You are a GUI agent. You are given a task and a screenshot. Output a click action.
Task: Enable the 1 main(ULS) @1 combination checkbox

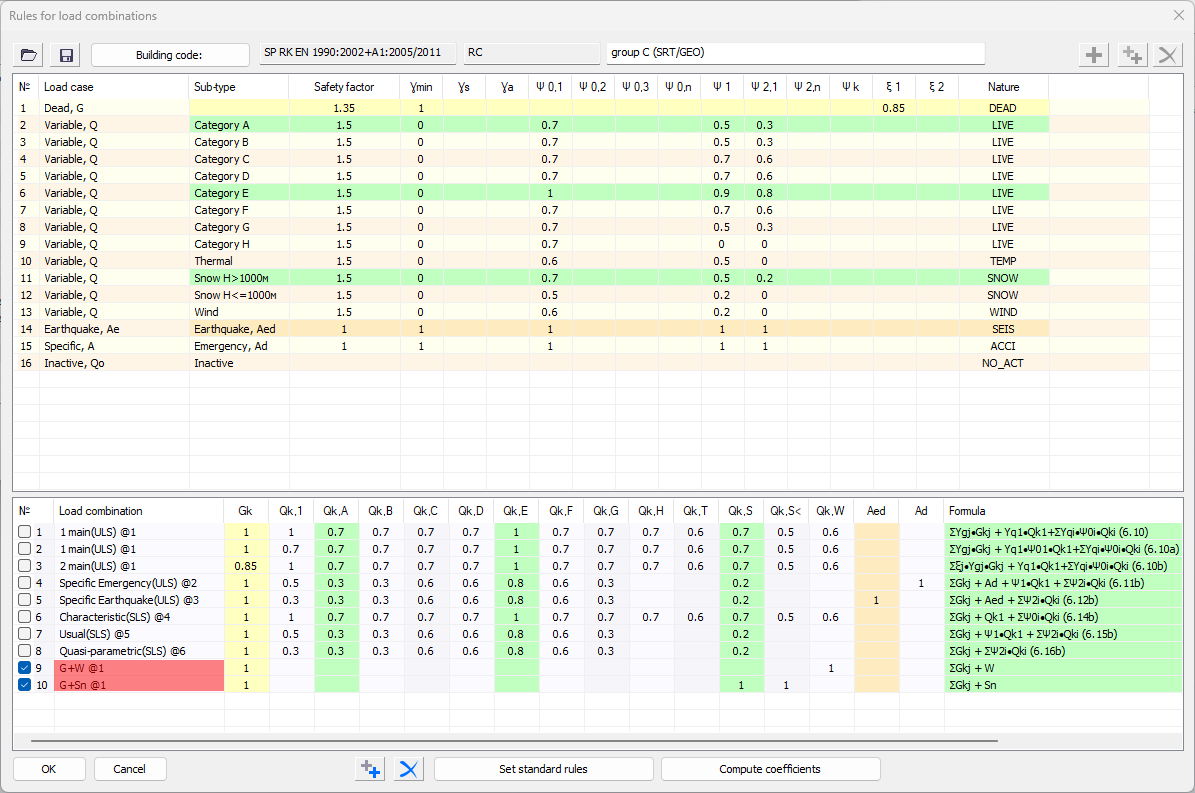point(24,531)
